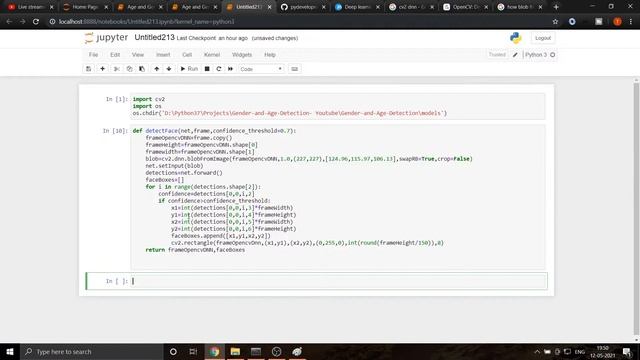Open the Chrome three-dot menu
This screenshot has height=360, width=640.
pos(631,22)
